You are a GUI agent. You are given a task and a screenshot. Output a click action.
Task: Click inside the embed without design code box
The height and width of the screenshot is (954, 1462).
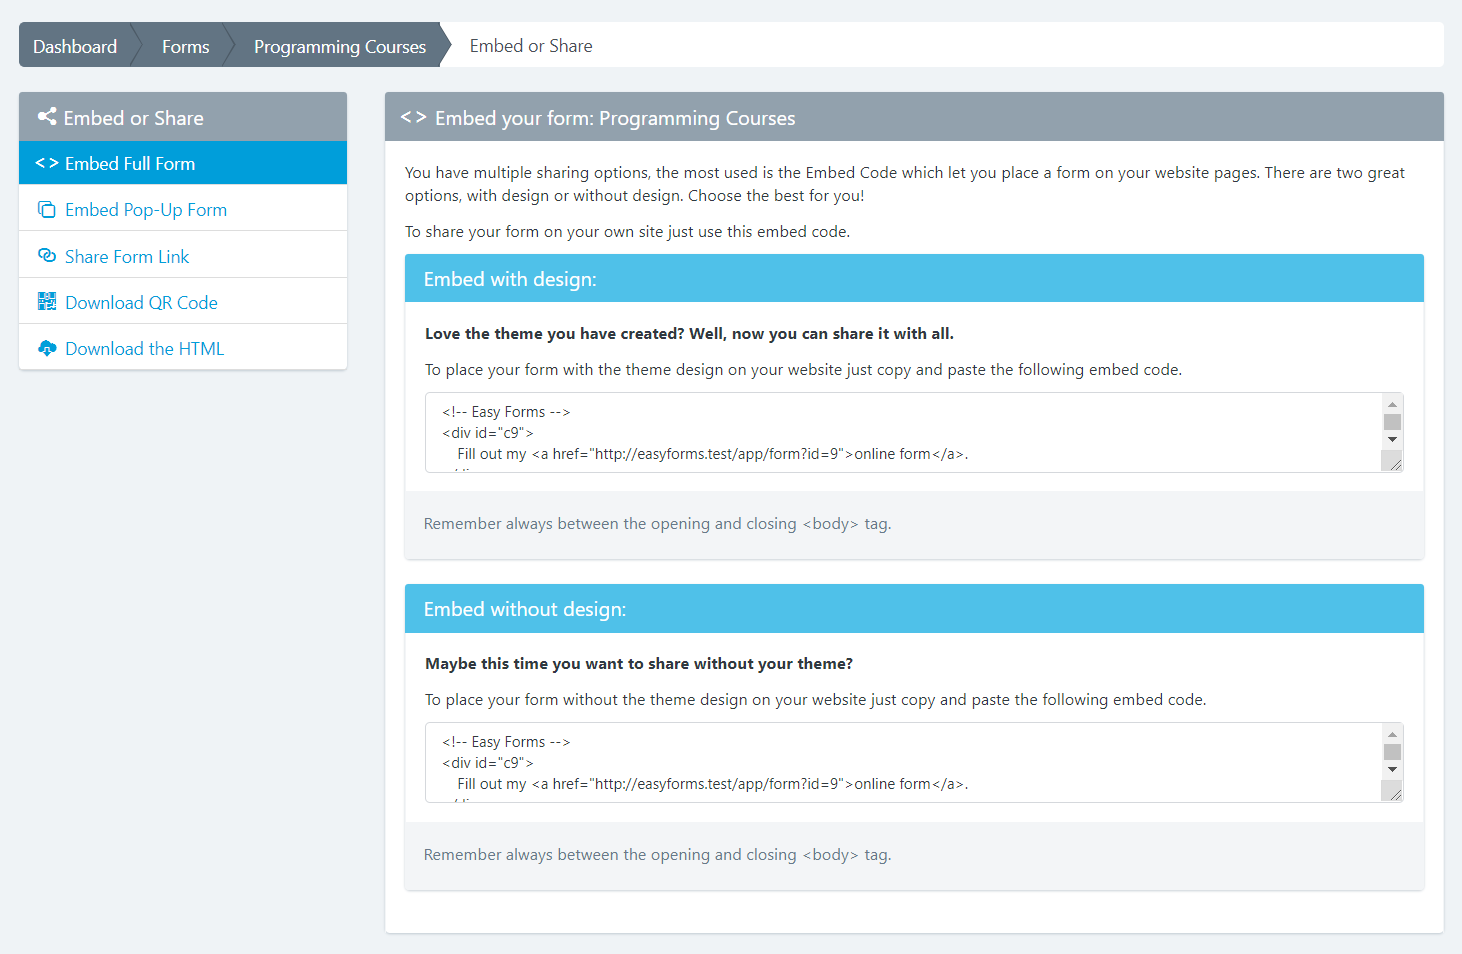pos(900,762)
